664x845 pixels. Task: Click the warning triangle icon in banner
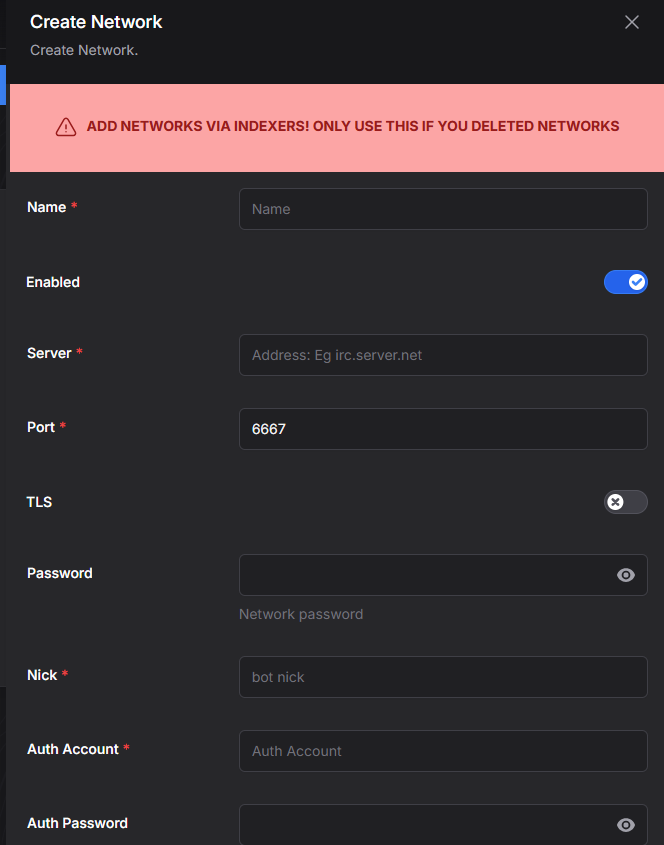(66, 127)
